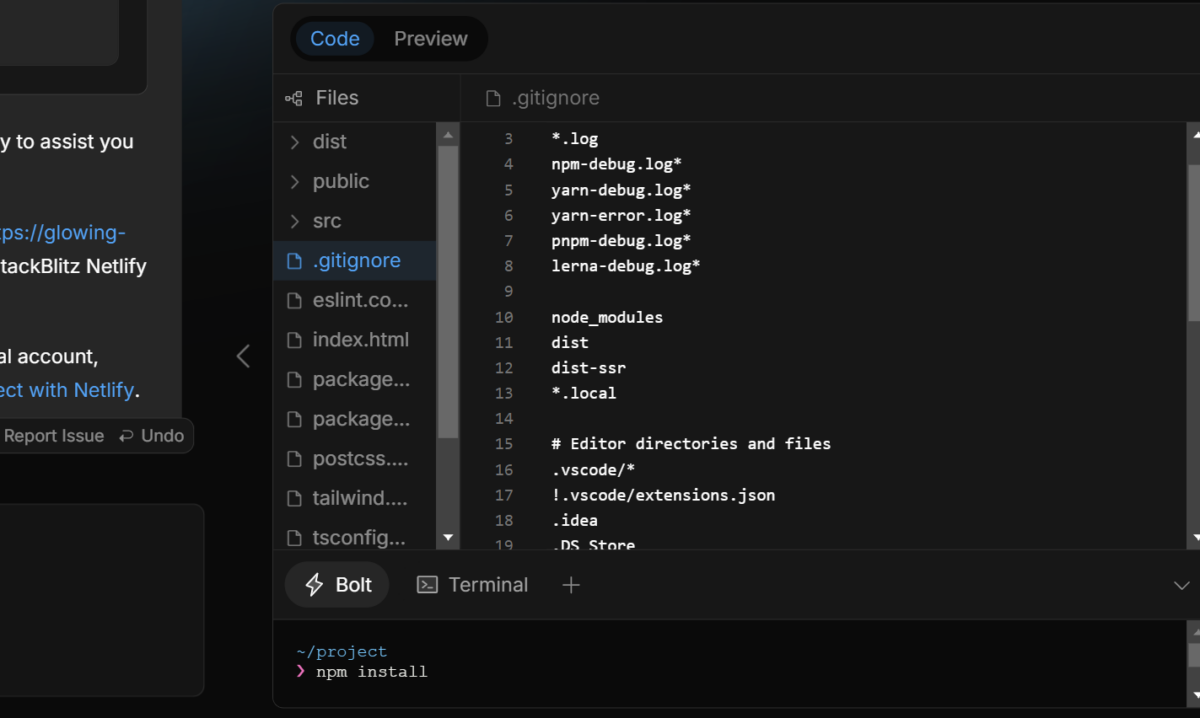Image resolution: width=1200 pixels, height=718 pixels.
Task: Open the Connect with Netlify link
Action: [66, 389]
